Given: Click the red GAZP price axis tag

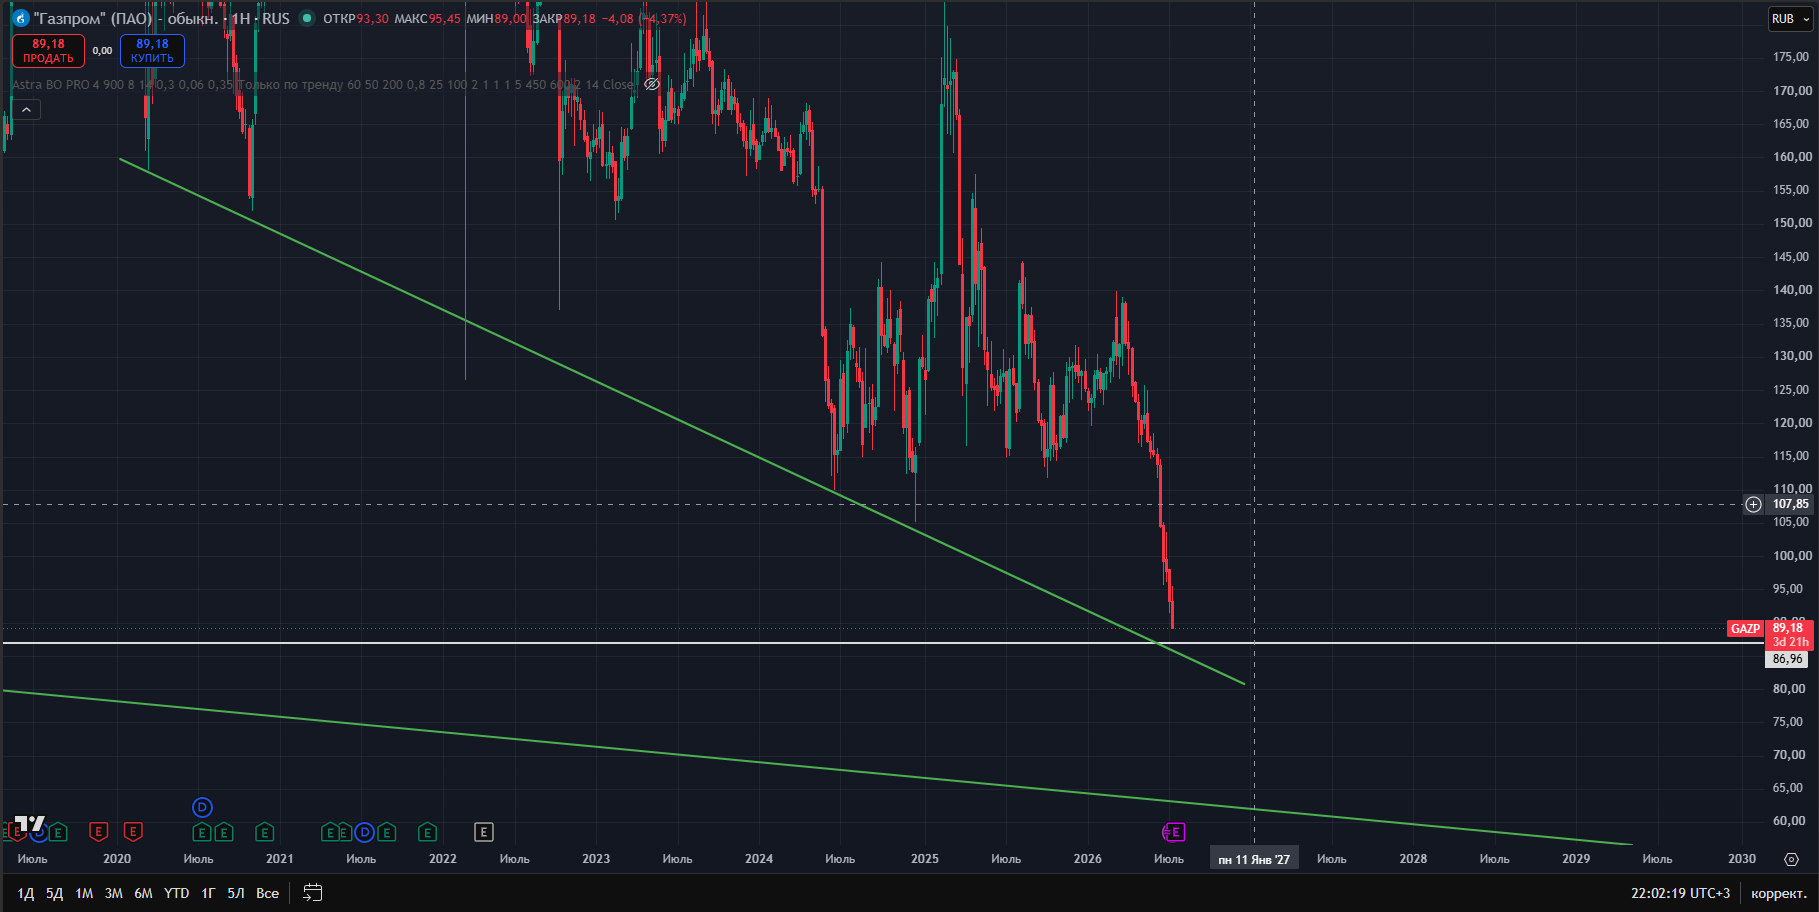Looking at the screenshot, I should tap(1745, 629).
